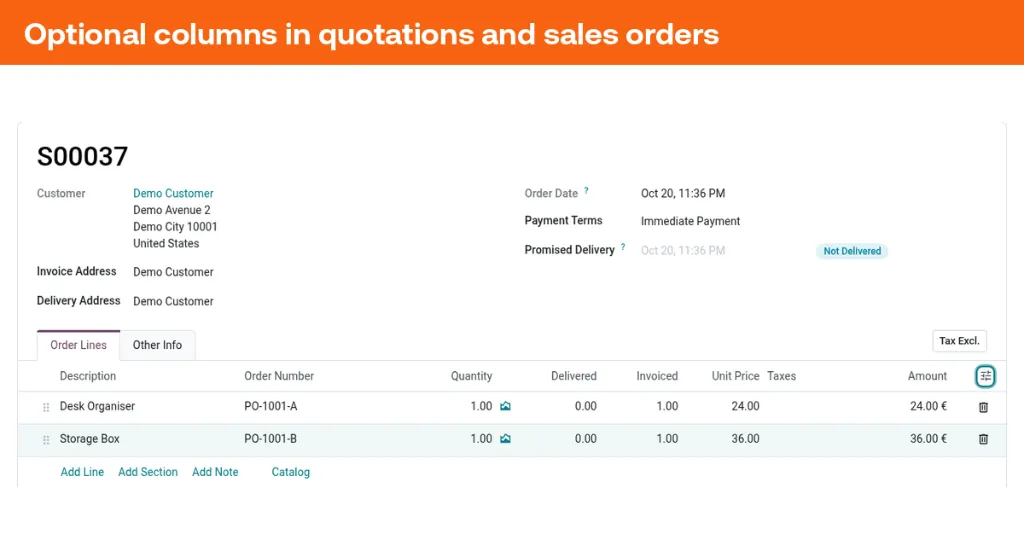
Task: Click quantity 1.00 of Storage Box
Action: (x=481, y=439)
